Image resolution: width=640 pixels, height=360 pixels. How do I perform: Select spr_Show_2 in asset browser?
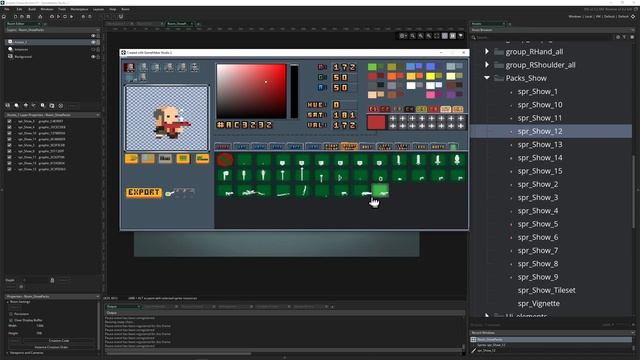point(538,184)
